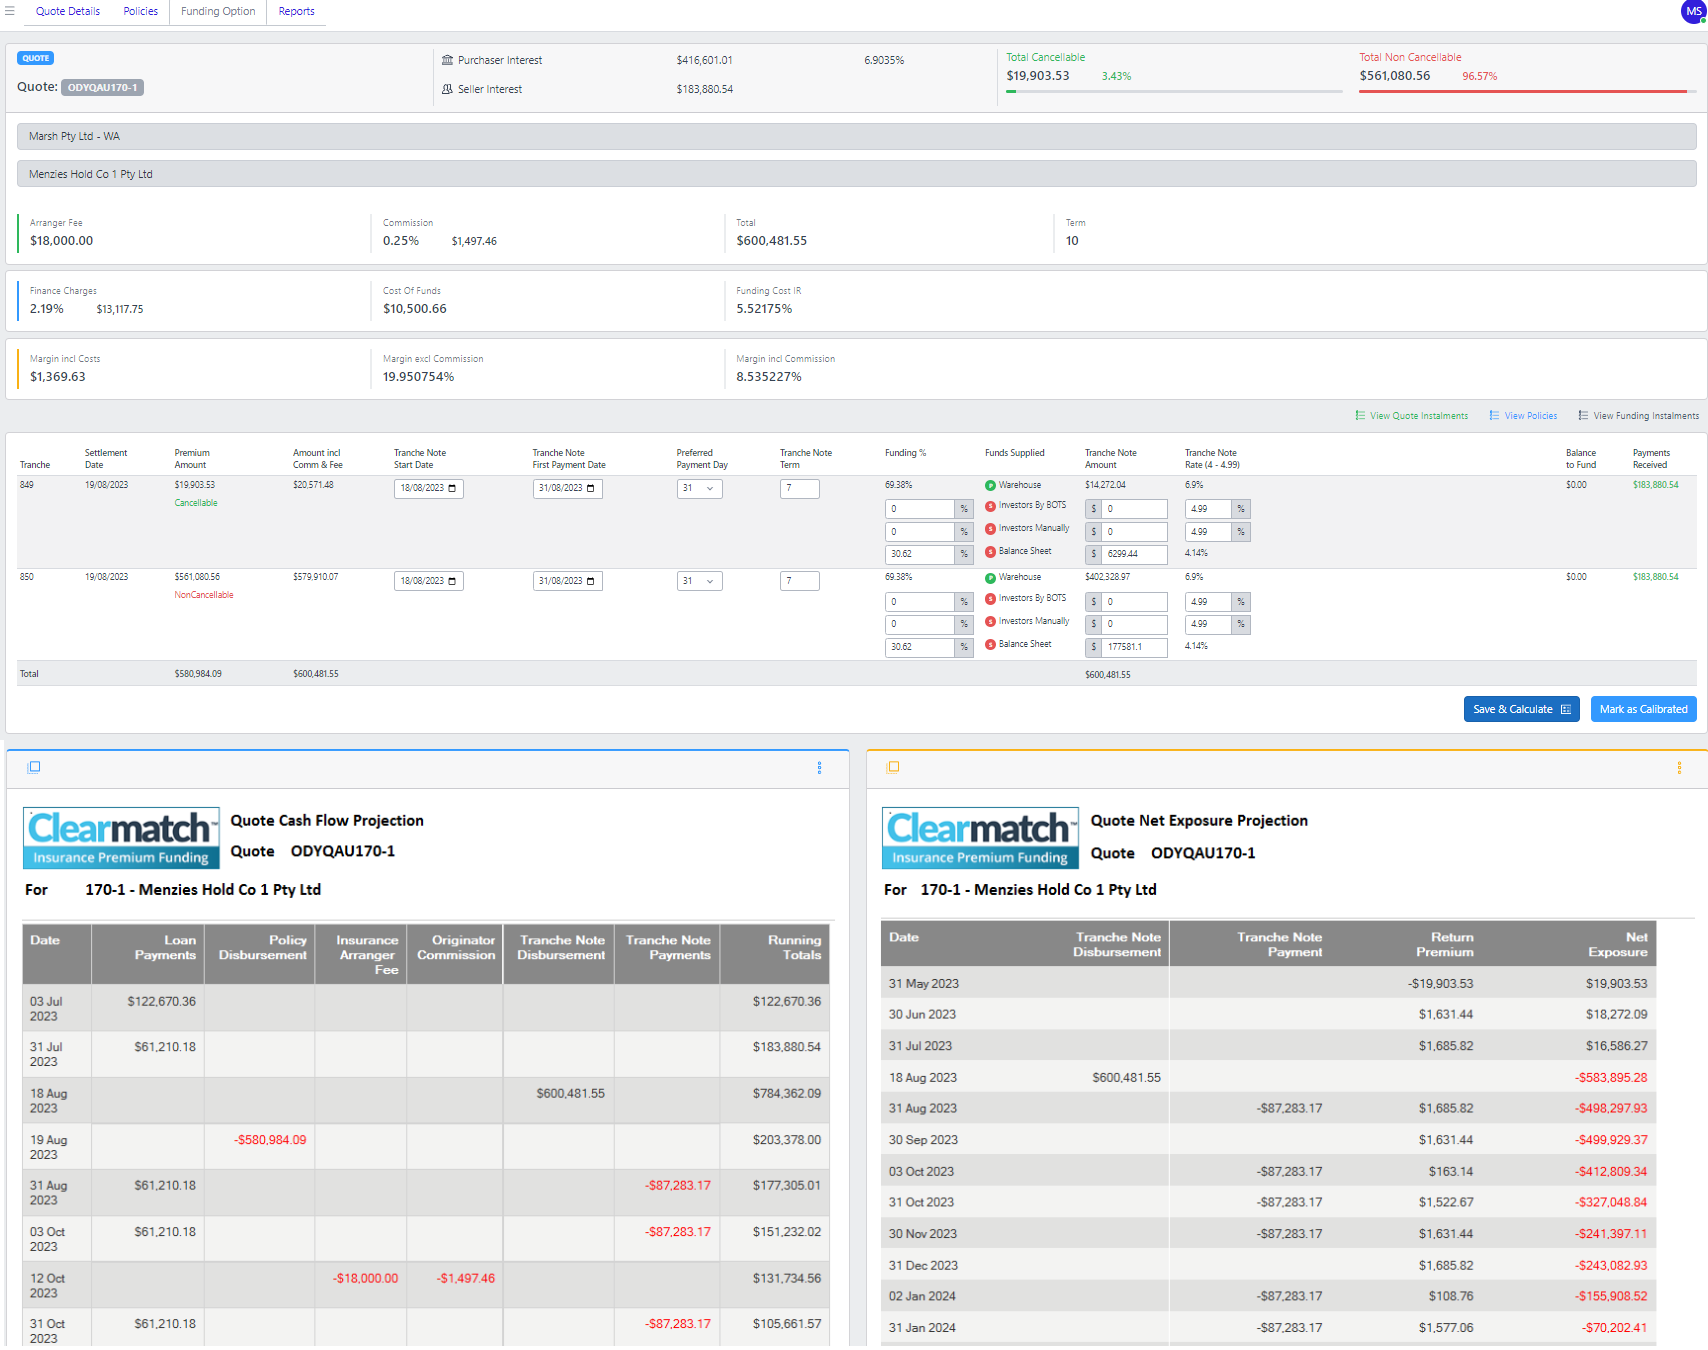
Task: Open tranche 850 Preferred Payment Day dropdown
Action: (699, 581)
